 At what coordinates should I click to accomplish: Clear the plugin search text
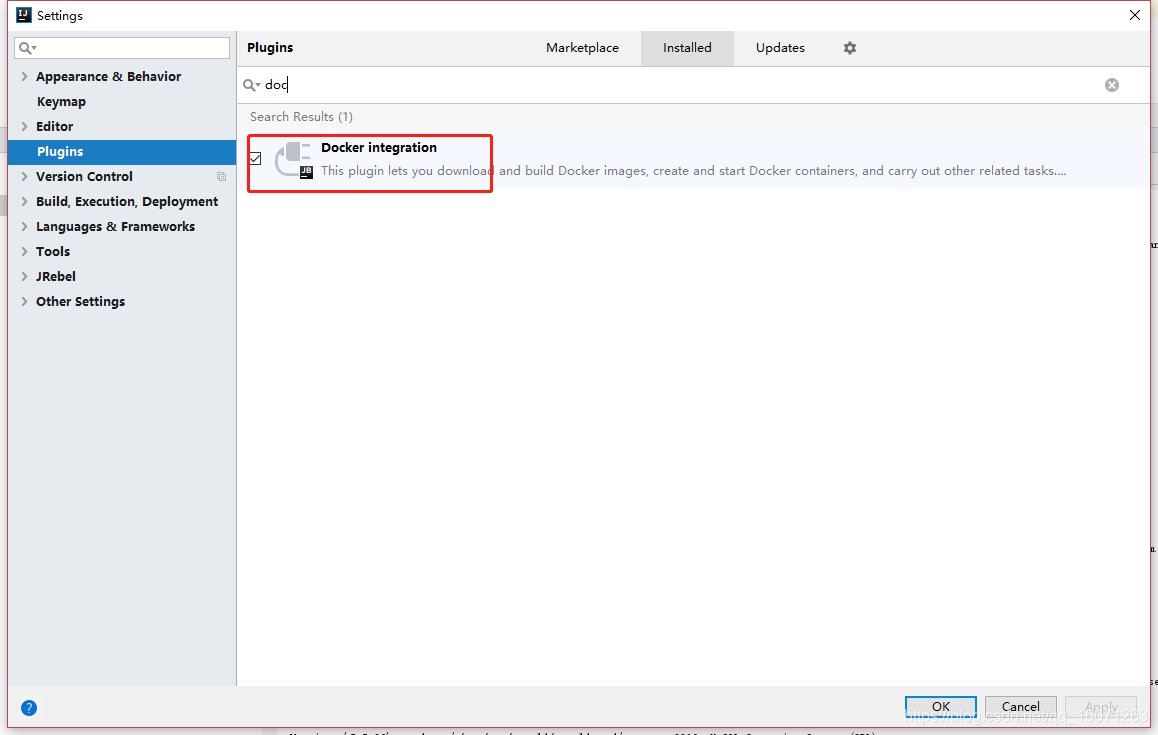(x=1111, y=85)
